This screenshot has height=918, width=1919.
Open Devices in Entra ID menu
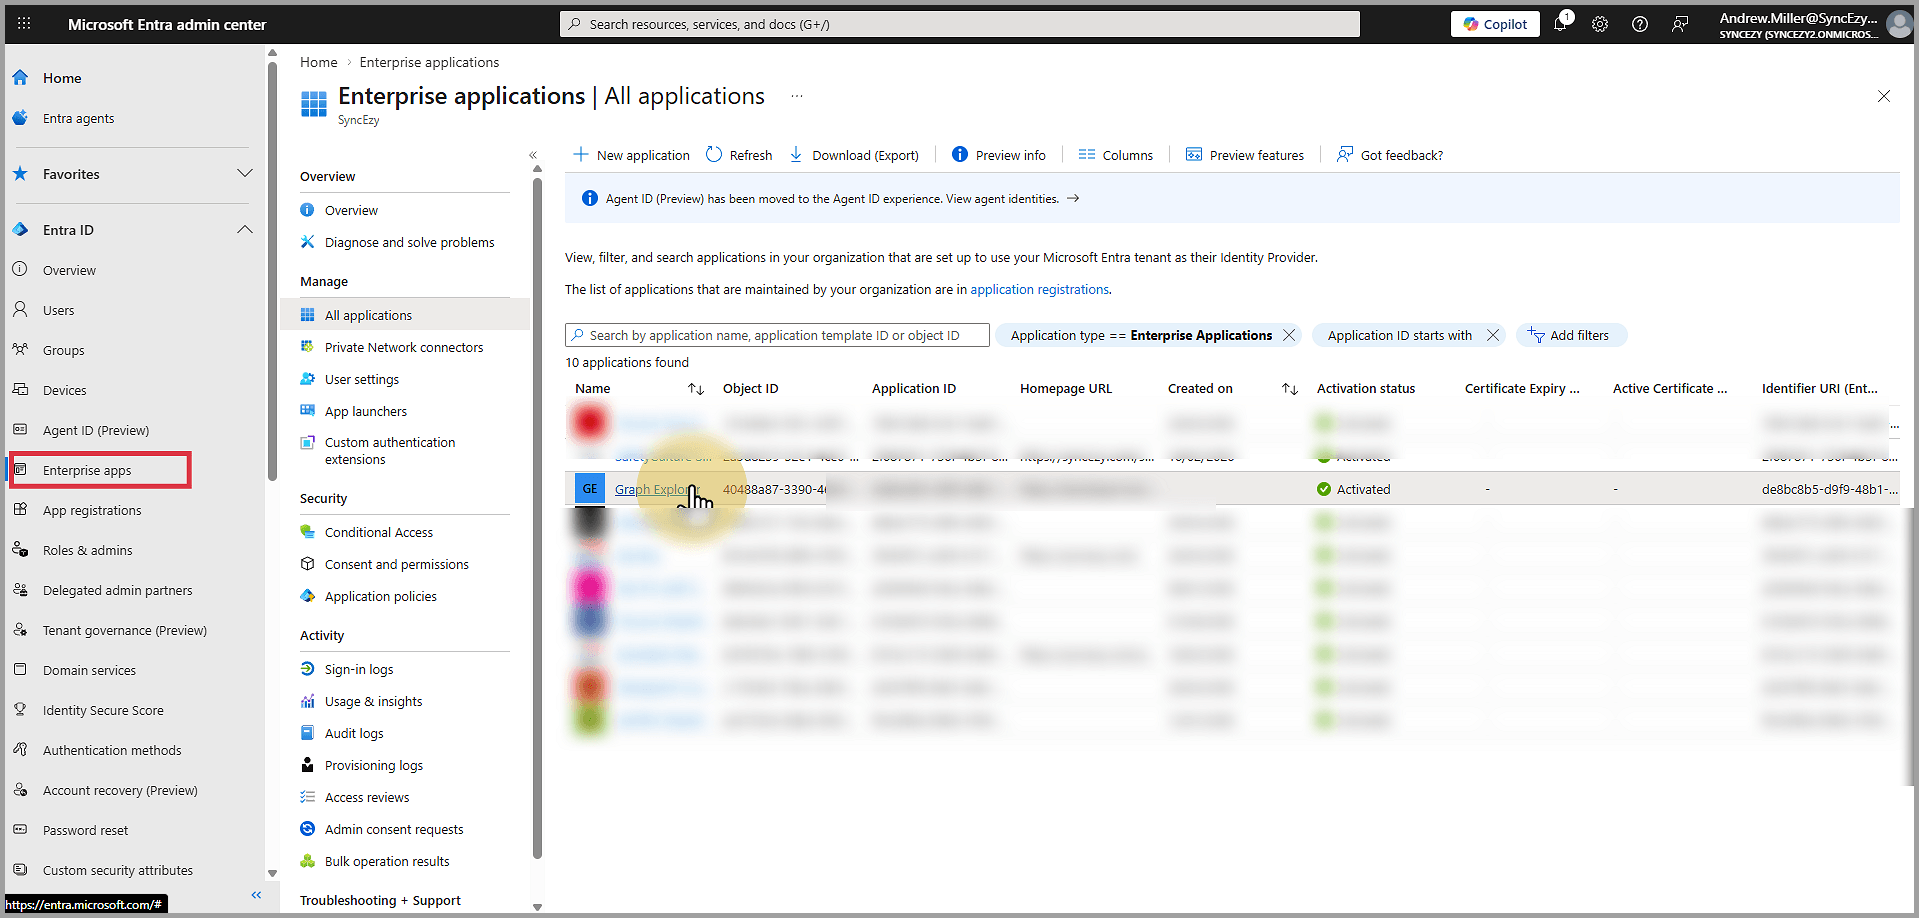(x=64, y=390)
